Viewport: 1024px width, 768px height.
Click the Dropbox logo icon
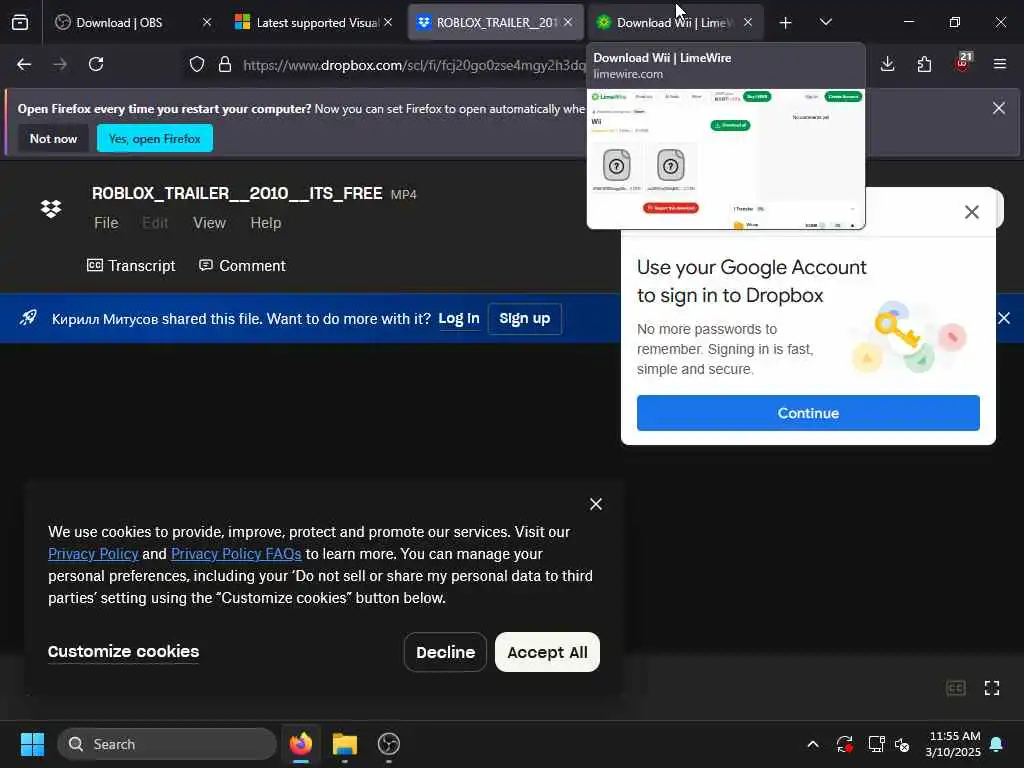coord(51,208)
